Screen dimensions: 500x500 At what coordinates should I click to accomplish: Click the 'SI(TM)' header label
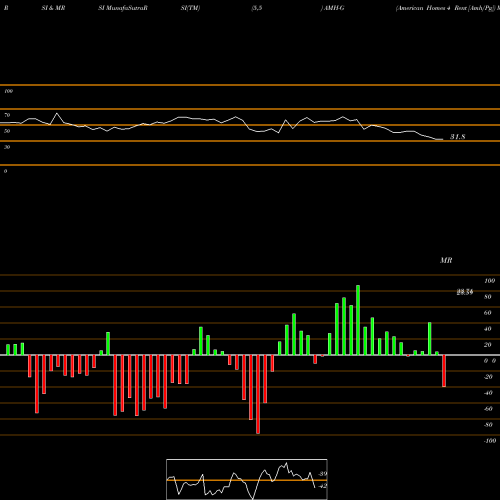point(190,8)
